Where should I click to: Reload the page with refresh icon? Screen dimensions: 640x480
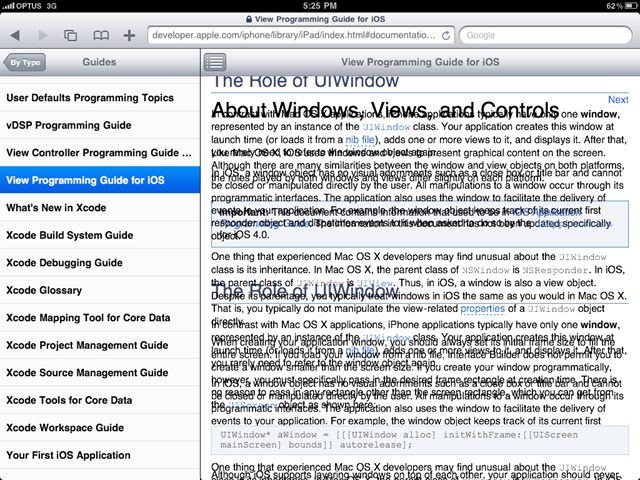(x=446, y=36)
